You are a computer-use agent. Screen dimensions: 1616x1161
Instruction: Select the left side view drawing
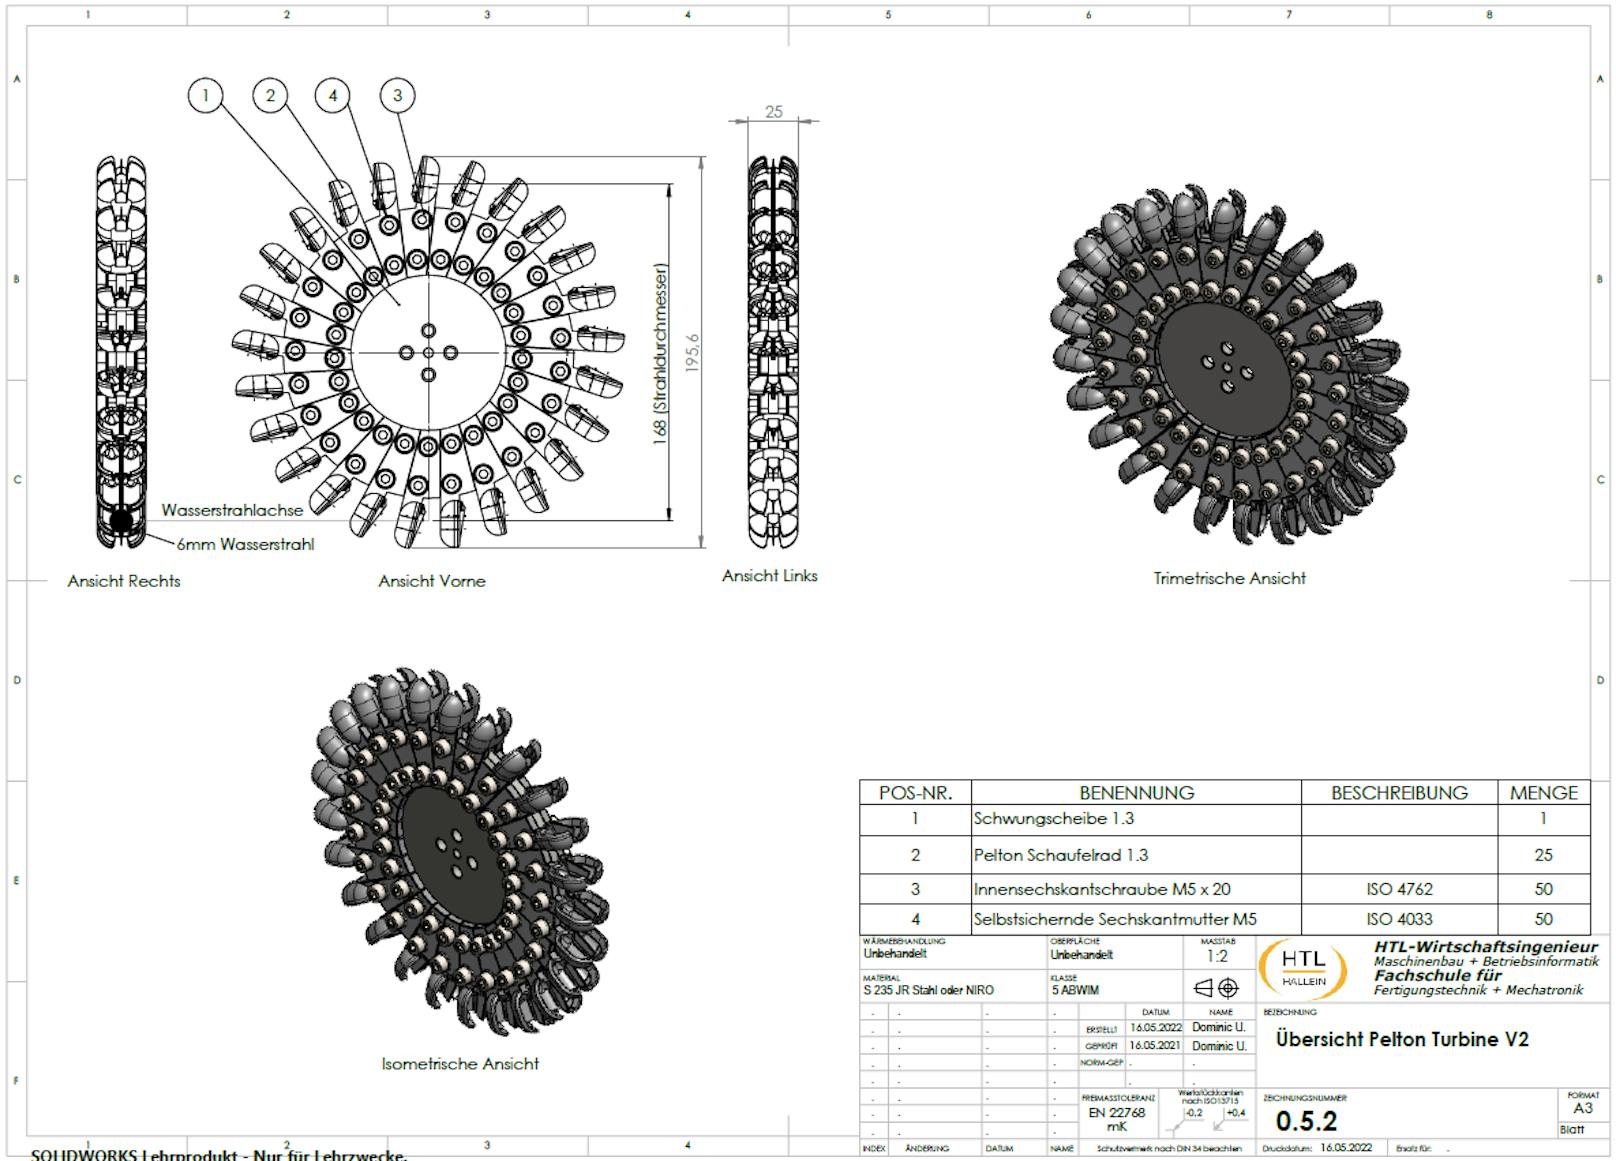(773, 352)
